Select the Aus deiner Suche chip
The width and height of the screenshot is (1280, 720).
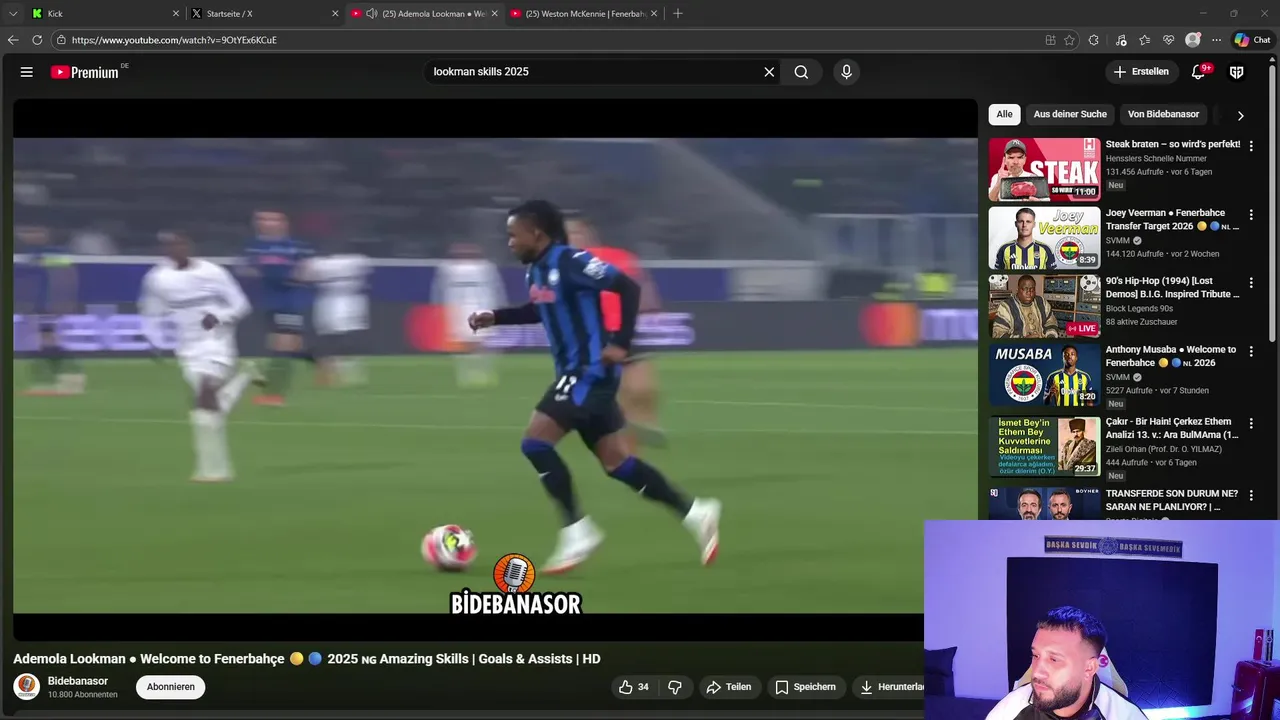tap(1070, 114)
